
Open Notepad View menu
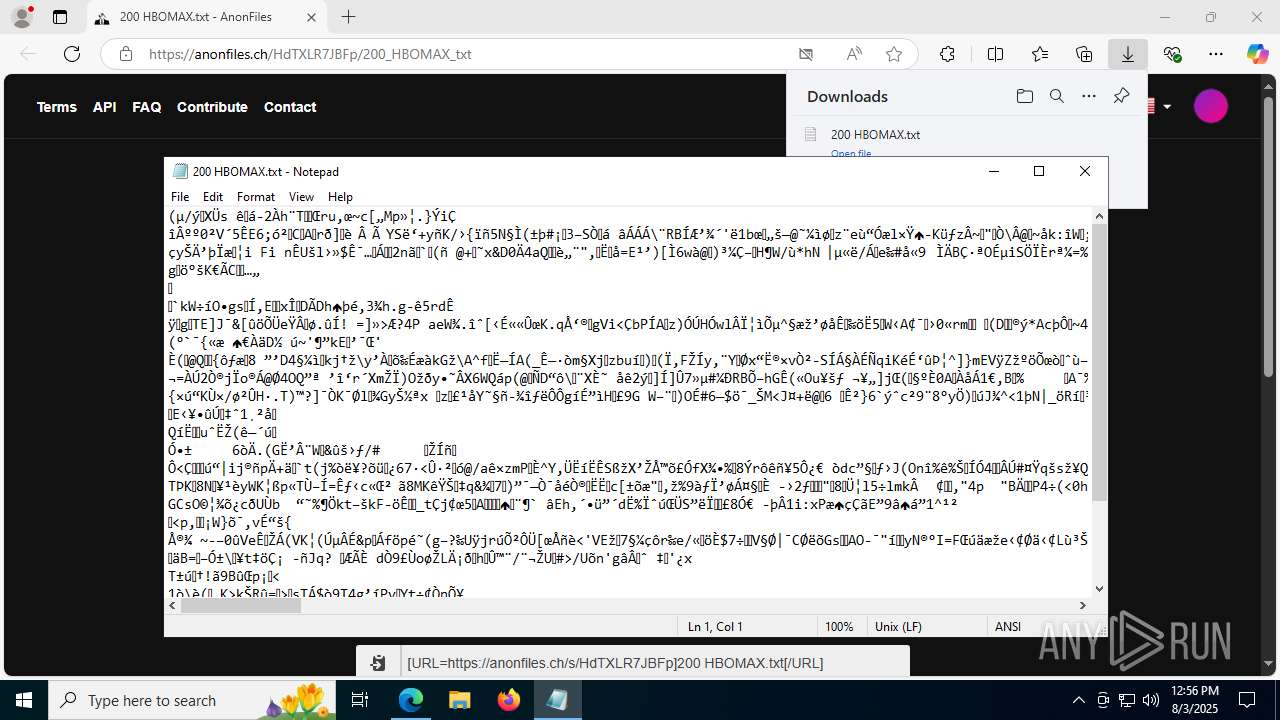click(301, 197)
